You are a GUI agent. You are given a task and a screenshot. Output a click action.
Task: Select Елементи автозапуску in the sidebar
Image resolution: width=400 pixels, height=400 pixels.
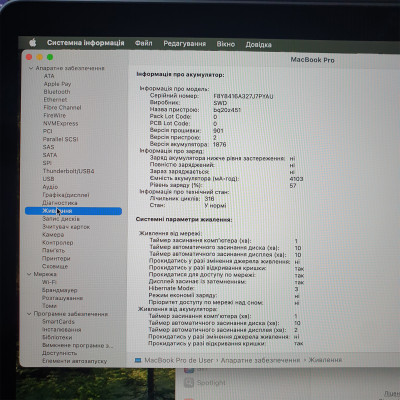(x=74, y=361)
